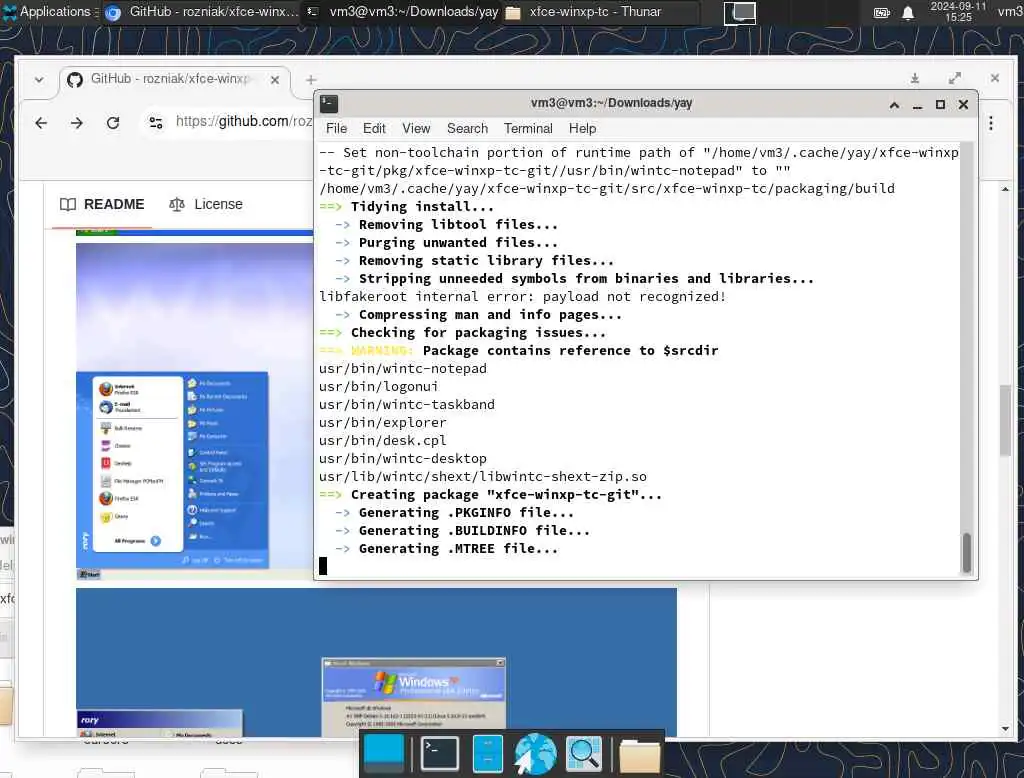Open the terminal Edit menu
Image resolution: width=1024 pixels, height=778 pixels.
(x=374, y=129)
